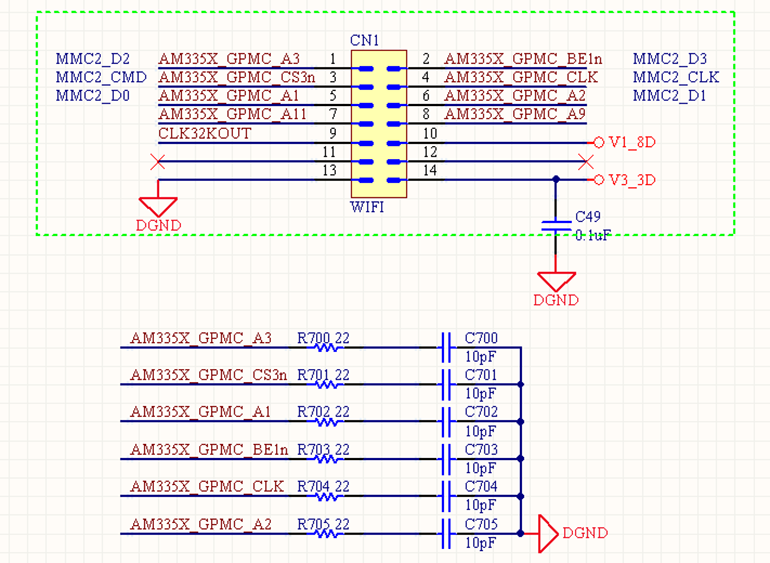Image resolution: width=770 pixels, height=563 pixels.
Task: Click the V1_8D power port
Action: (599, 142)
